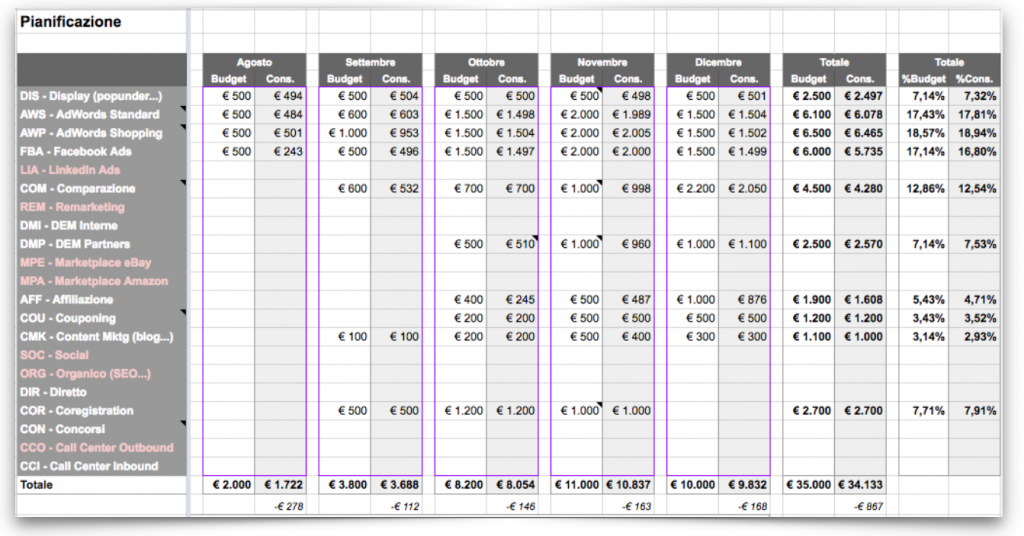Click the Agosto month header
1024x536 pixels.
[254, 62]
